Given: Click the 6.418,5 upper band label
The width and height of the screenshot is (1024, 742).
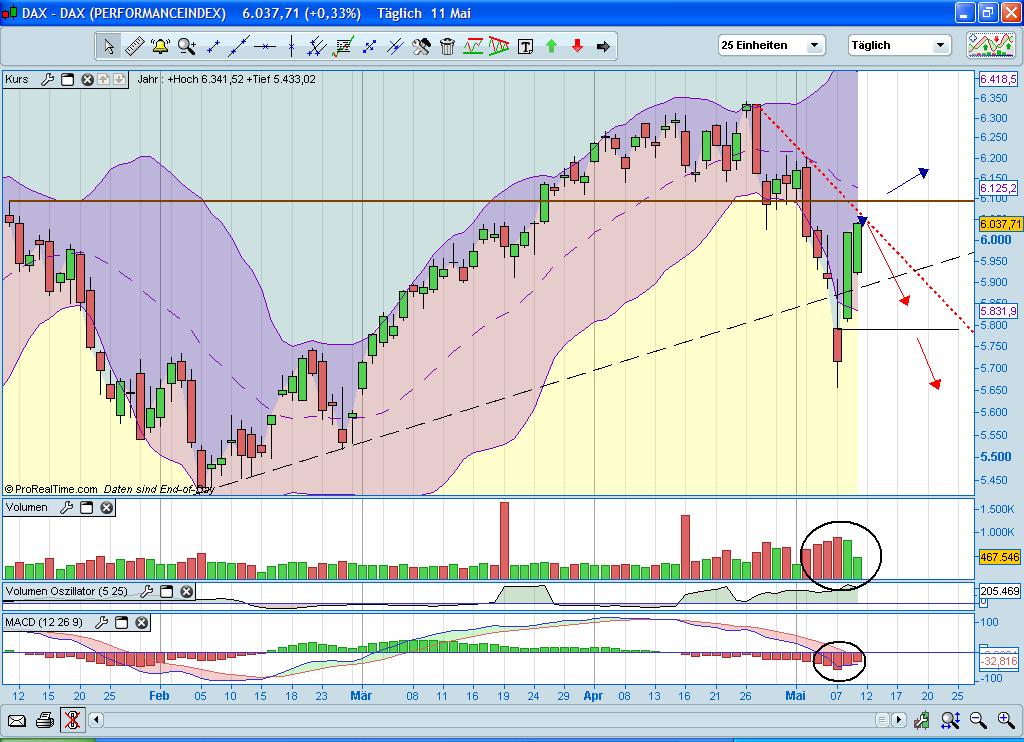Looking at the screenshot, I should [x=999, y=79].
